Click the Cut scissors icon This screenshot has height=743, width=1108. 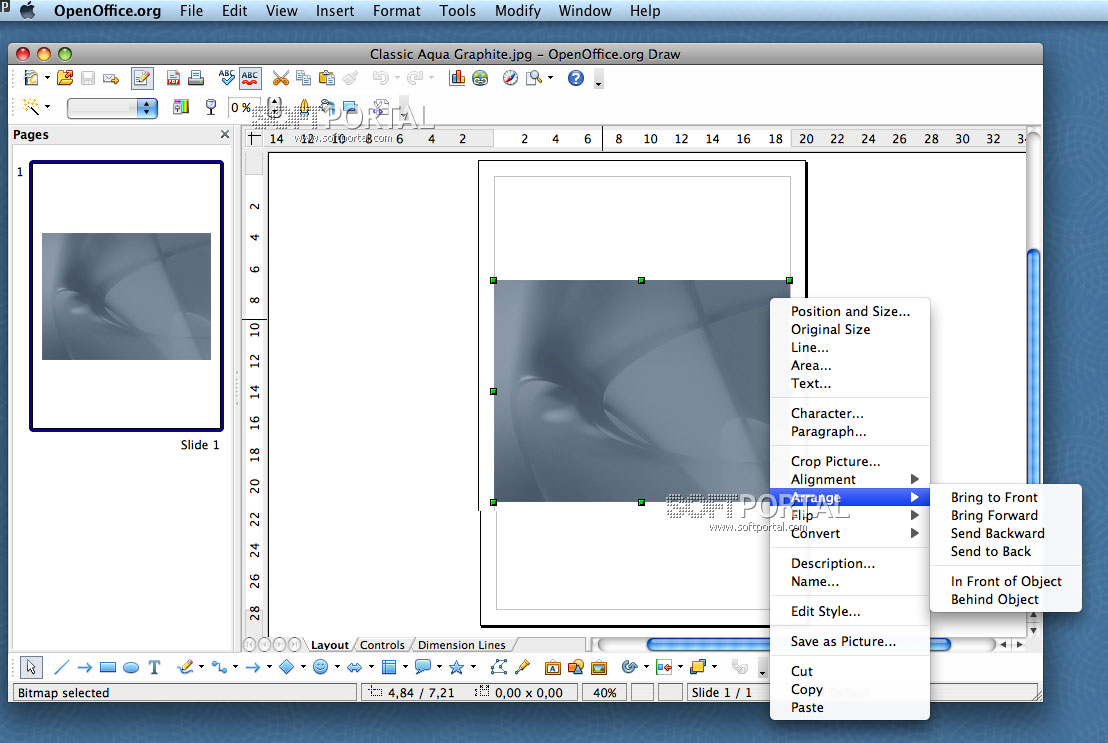280,79
